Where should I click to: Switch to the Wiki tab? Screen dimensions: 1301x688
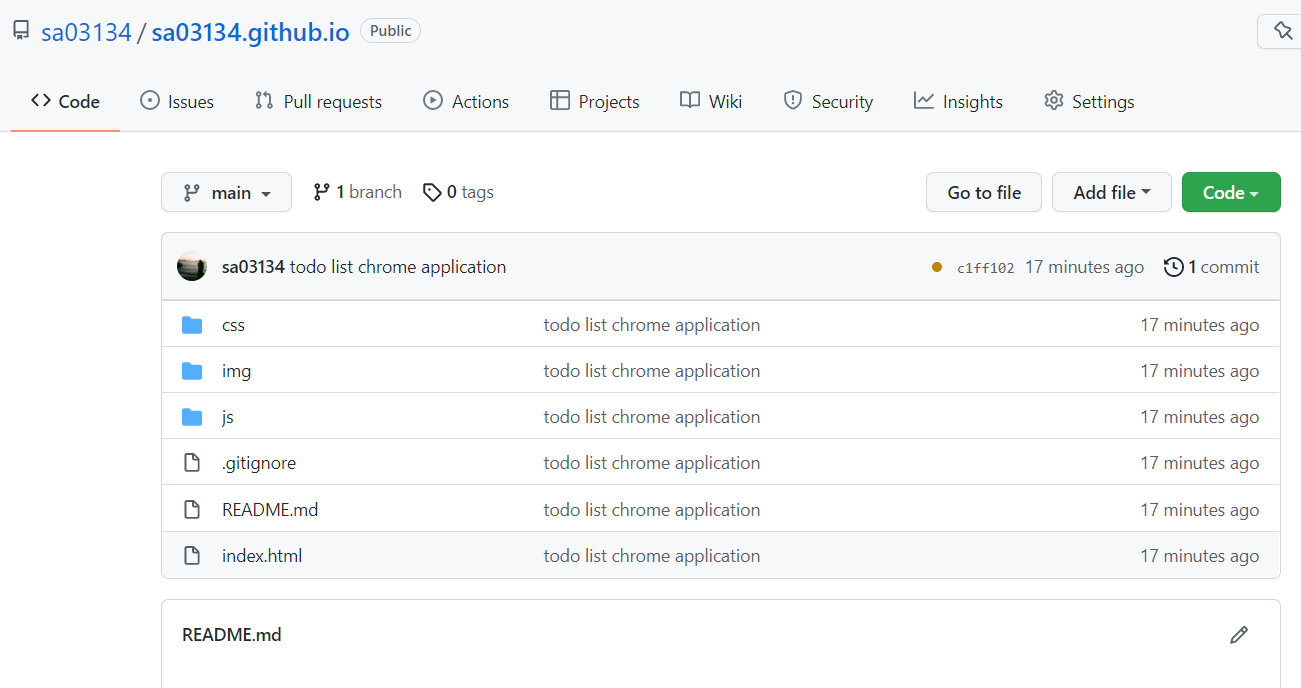[711, 101]
